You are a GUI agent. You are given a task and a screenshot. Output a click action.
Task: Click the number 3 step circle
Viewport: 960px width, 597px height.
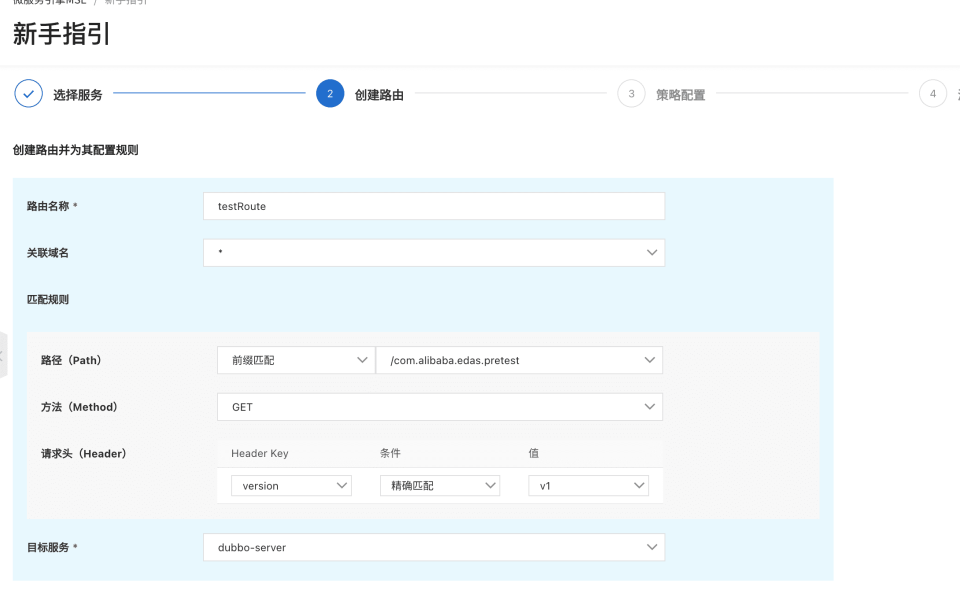(x=631, y=94)
